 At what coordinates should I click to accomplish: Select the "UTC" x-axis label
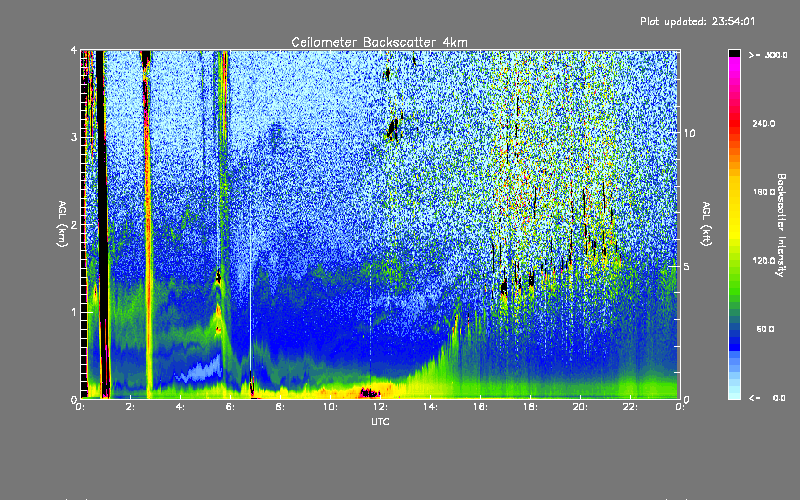[x=380, y=422]
